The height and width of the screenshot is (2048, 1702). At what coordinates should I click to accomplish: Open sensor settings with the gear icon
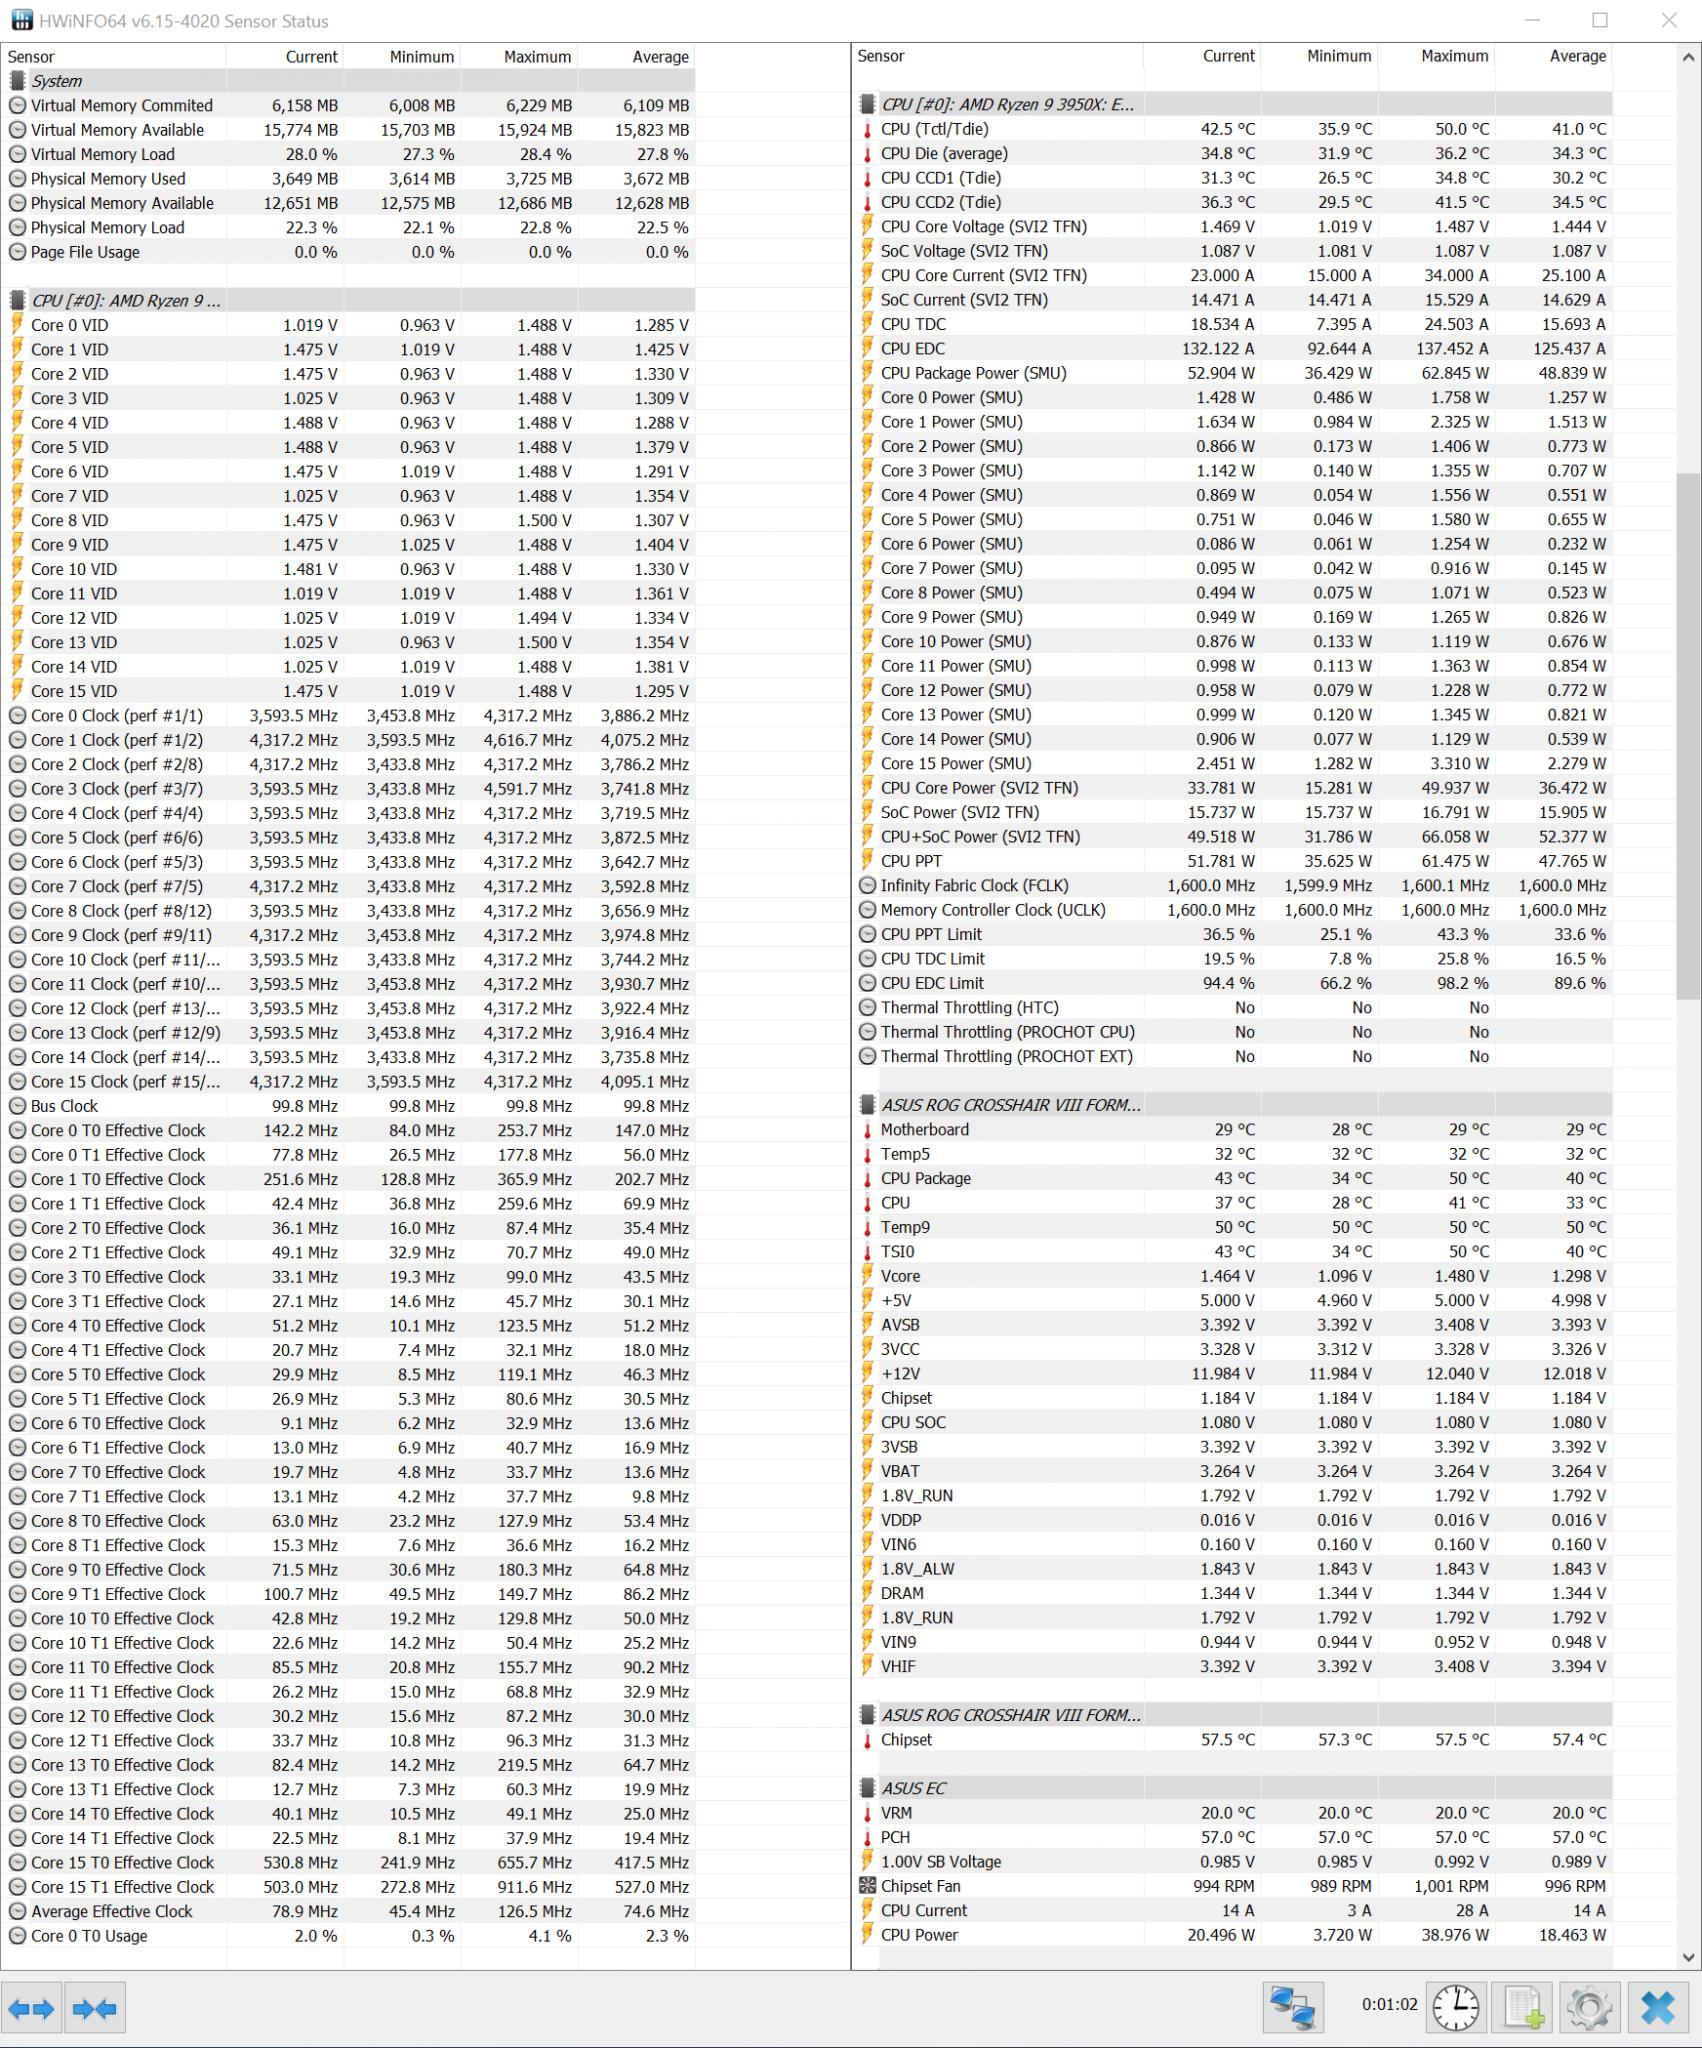1589,2007
